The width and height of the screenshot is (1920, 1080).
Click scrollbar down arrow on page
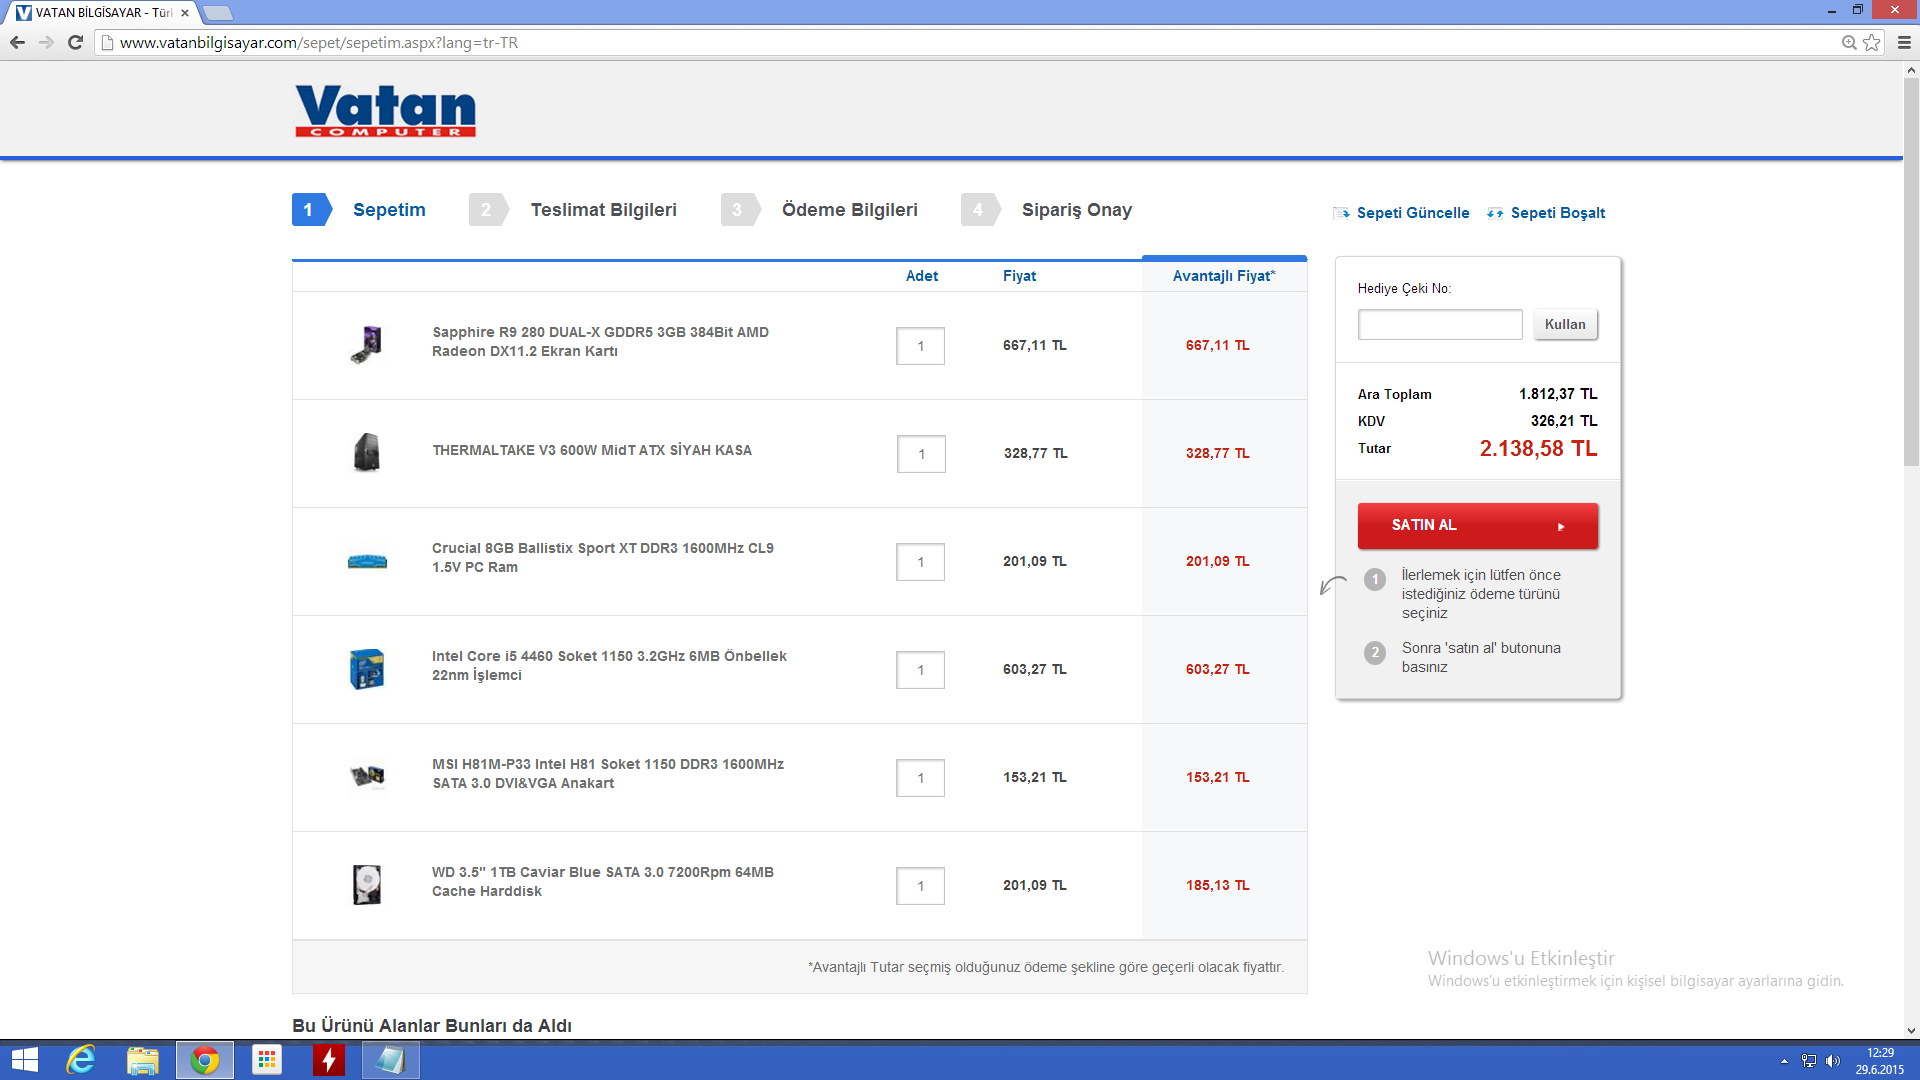[1911, 1030]
